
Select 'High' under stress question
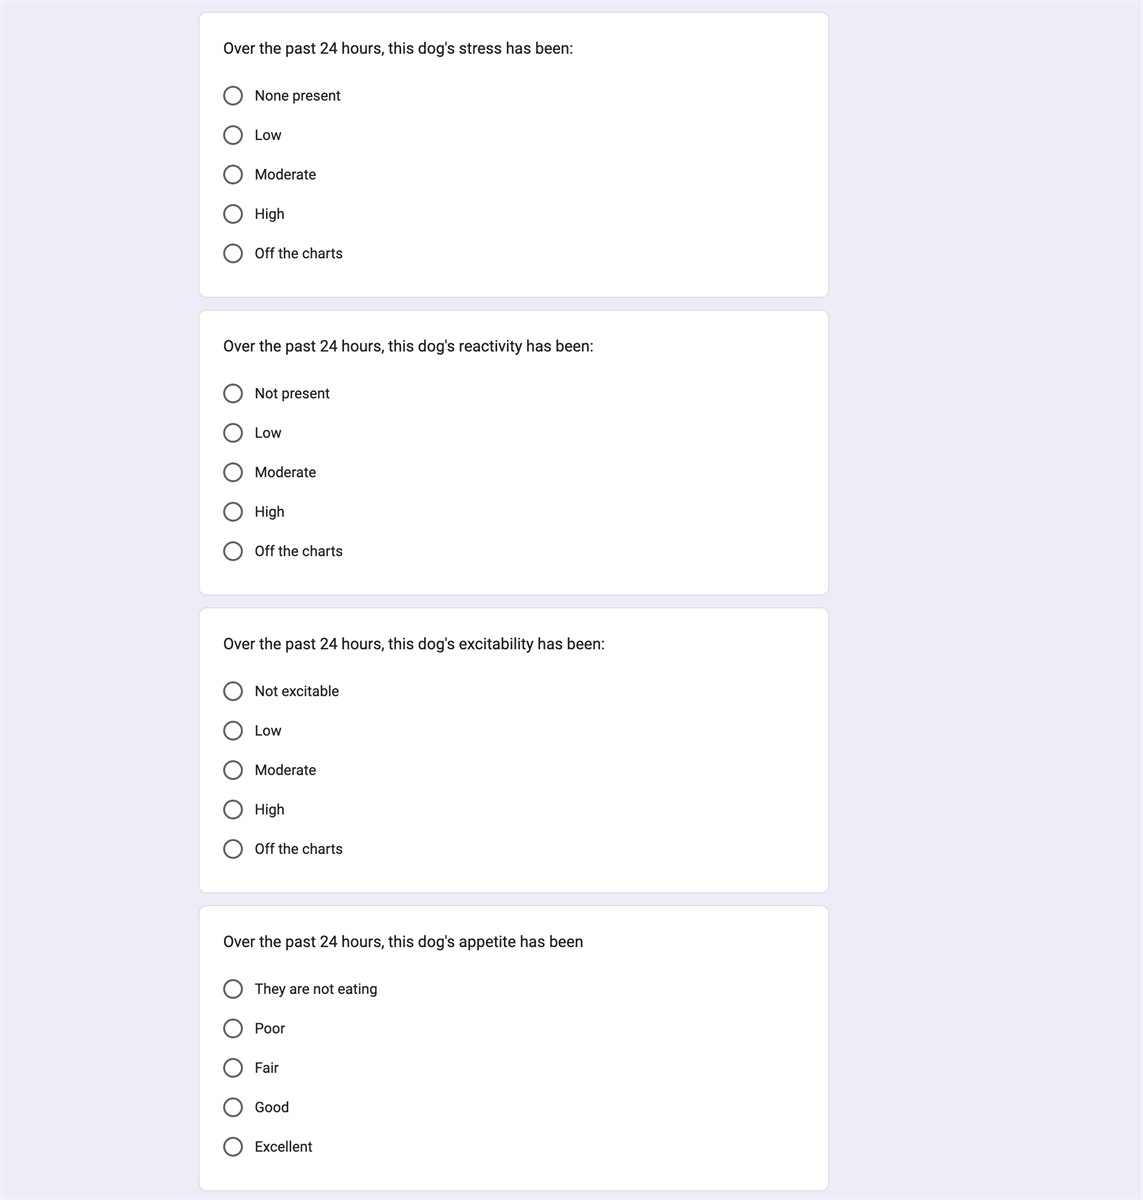pyautogui.click(x=233, y=214)
